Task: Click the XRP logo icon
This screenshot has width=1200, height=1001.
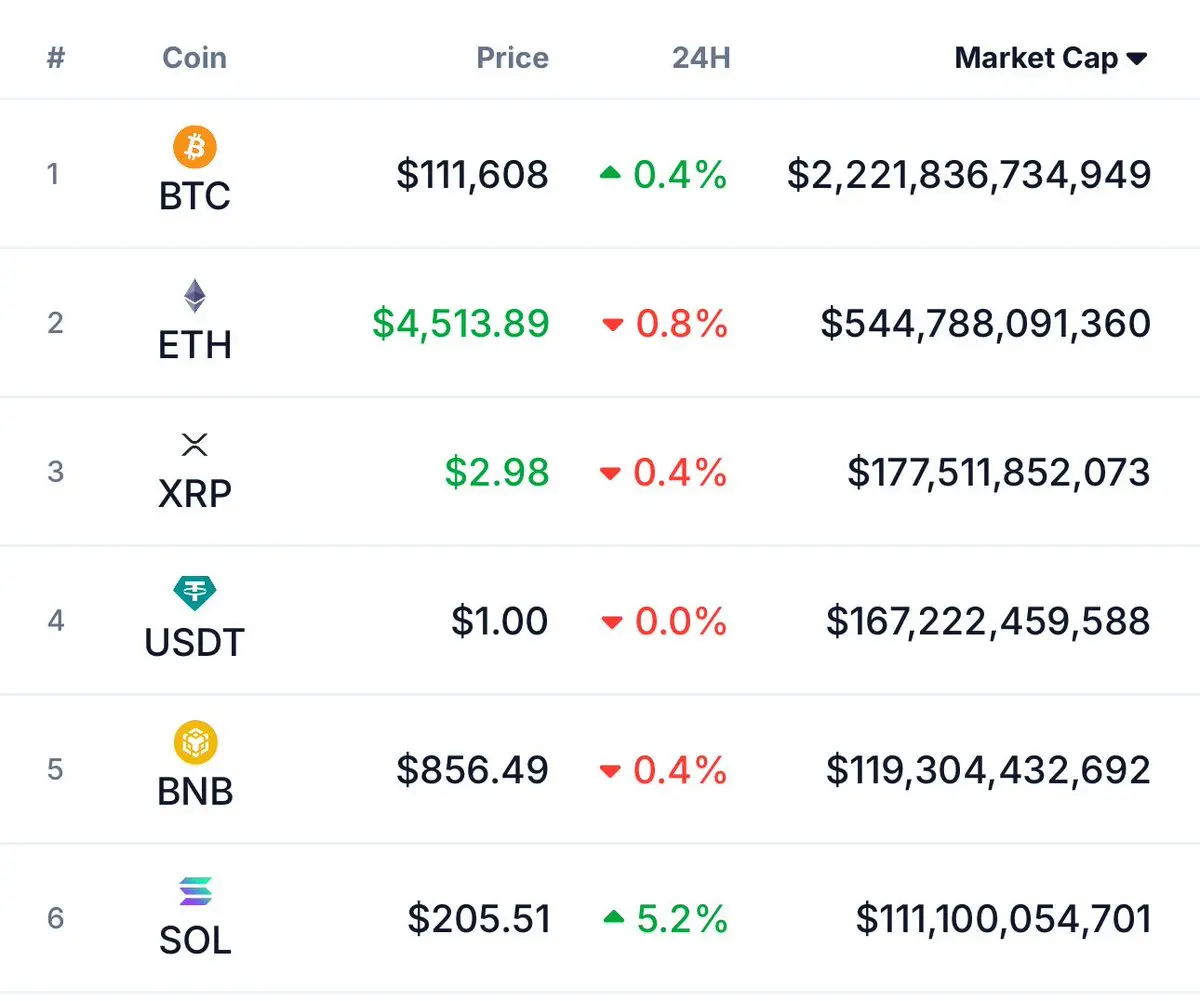Action: [195, 445]
